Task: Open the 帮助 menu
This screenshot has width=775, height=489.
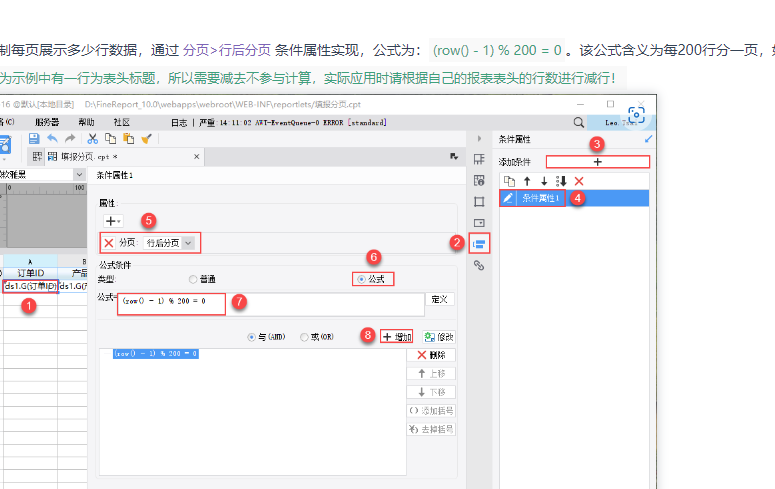Action: point(86,123)
